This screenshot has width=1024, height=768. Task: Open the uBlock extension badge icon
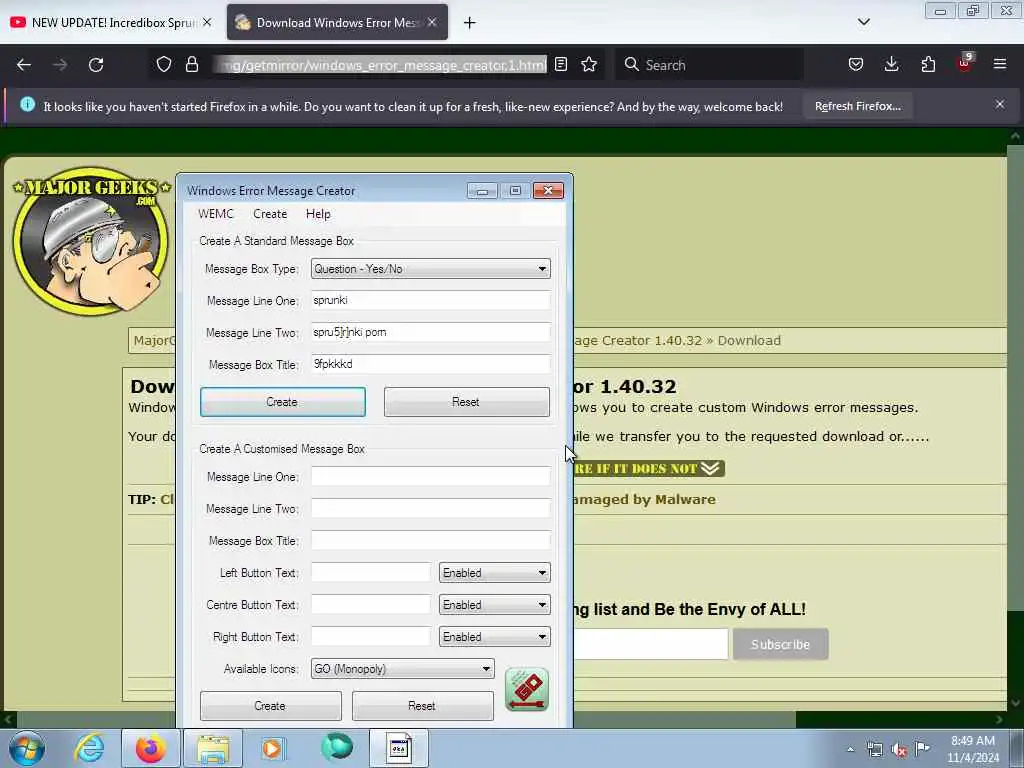coord(965,63)
